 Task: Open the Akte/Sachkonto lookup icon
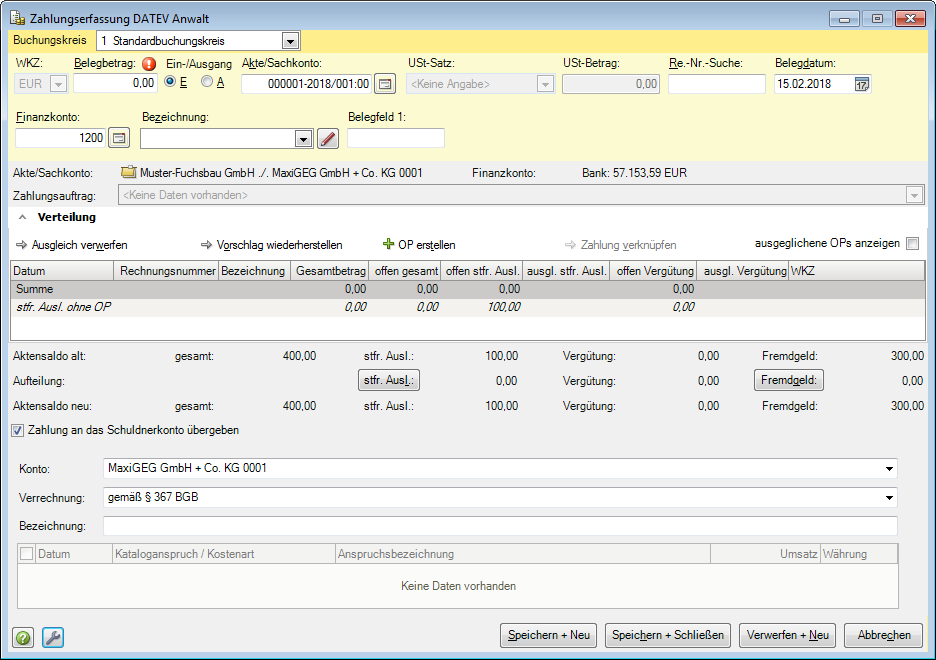point(385,84)
